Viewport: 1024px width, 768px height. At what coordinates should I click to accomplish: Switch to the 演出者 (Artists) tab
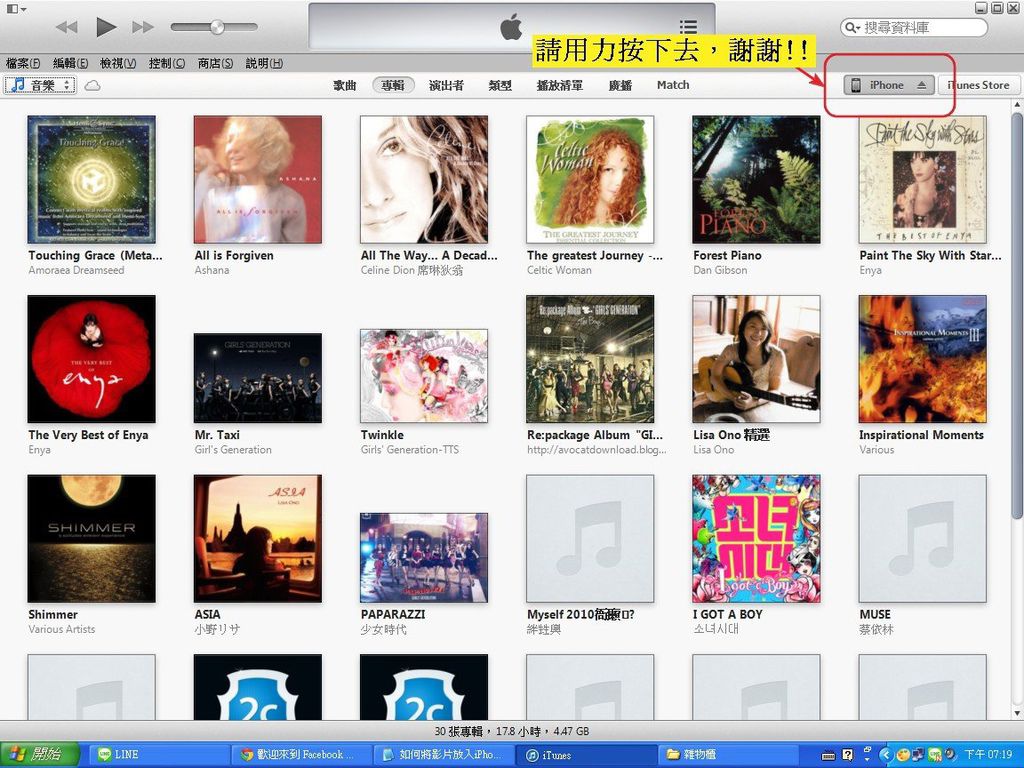point(446,85)
